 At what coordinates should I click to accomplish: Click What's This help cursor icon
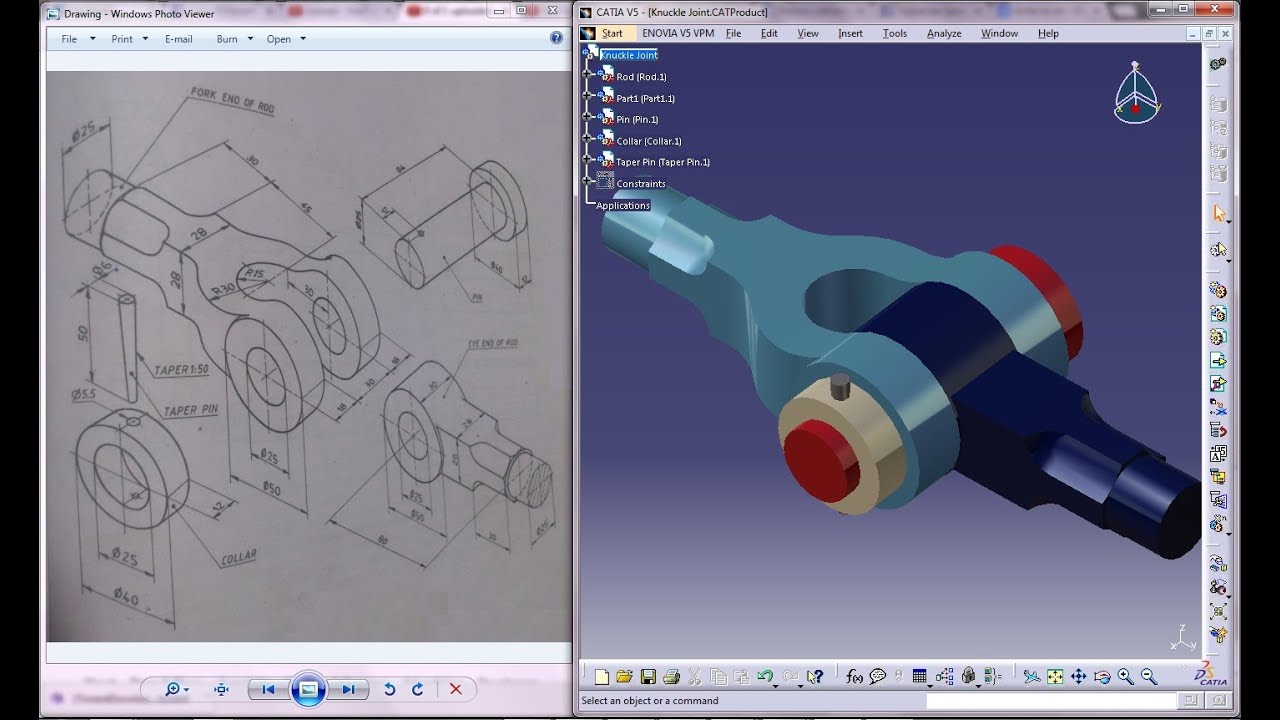pos(815,677)
